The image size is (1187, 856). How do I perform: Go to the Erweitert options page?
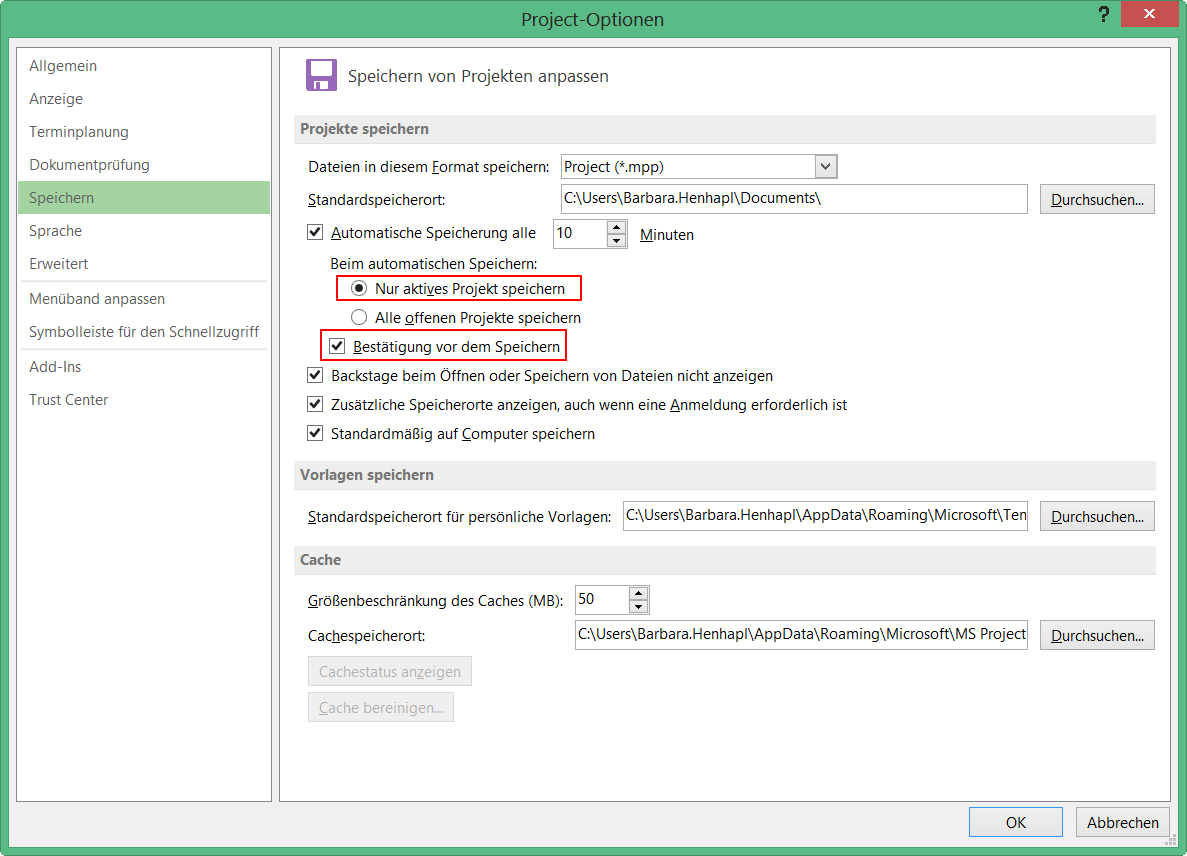click(59, 264)
